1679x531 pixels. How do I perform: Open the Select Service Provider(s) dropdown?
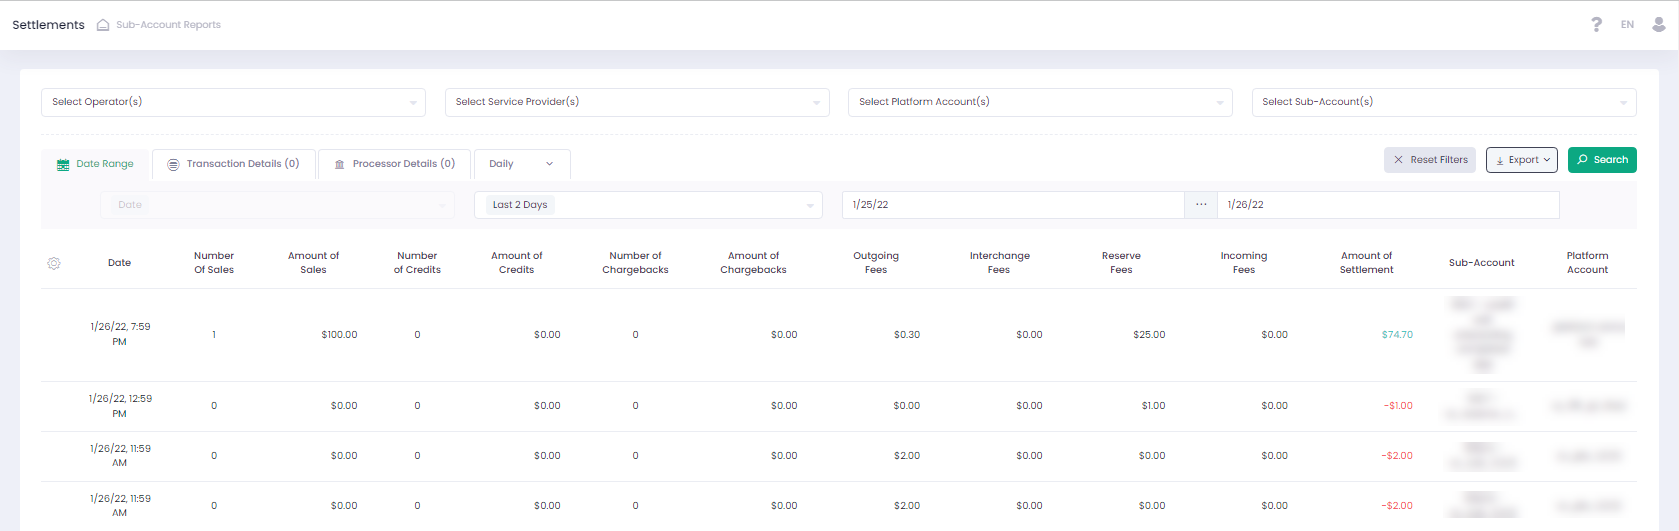(x=637, y=102)
